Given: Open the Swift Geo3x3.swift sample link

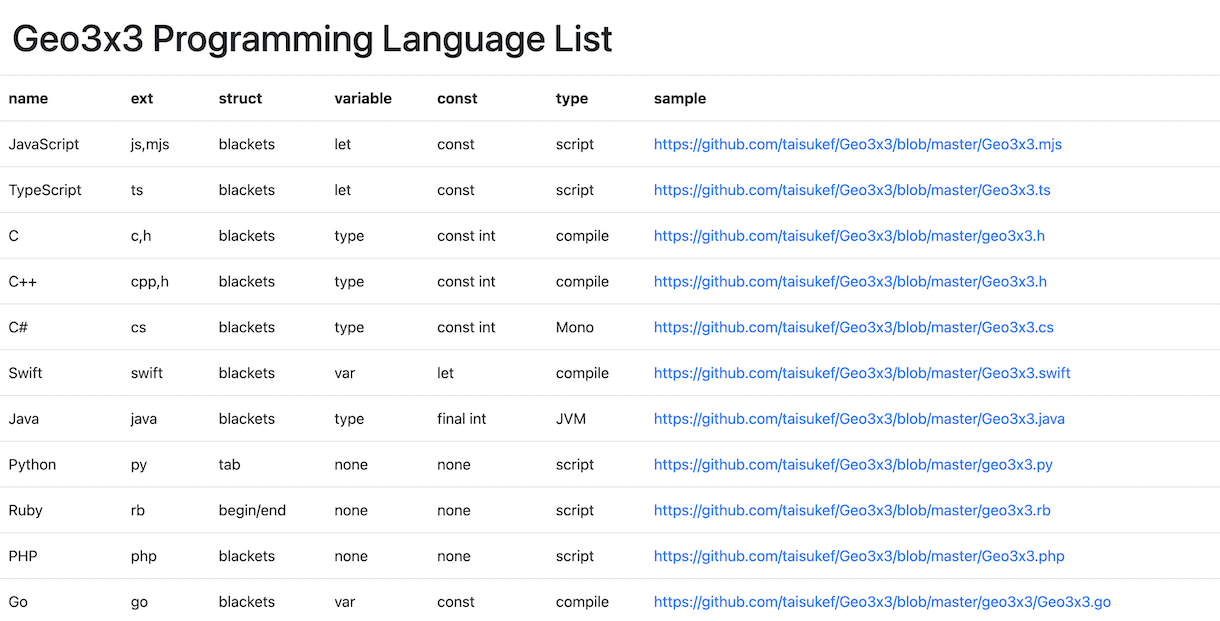Looking at the screenshot, I should point(861,373).
